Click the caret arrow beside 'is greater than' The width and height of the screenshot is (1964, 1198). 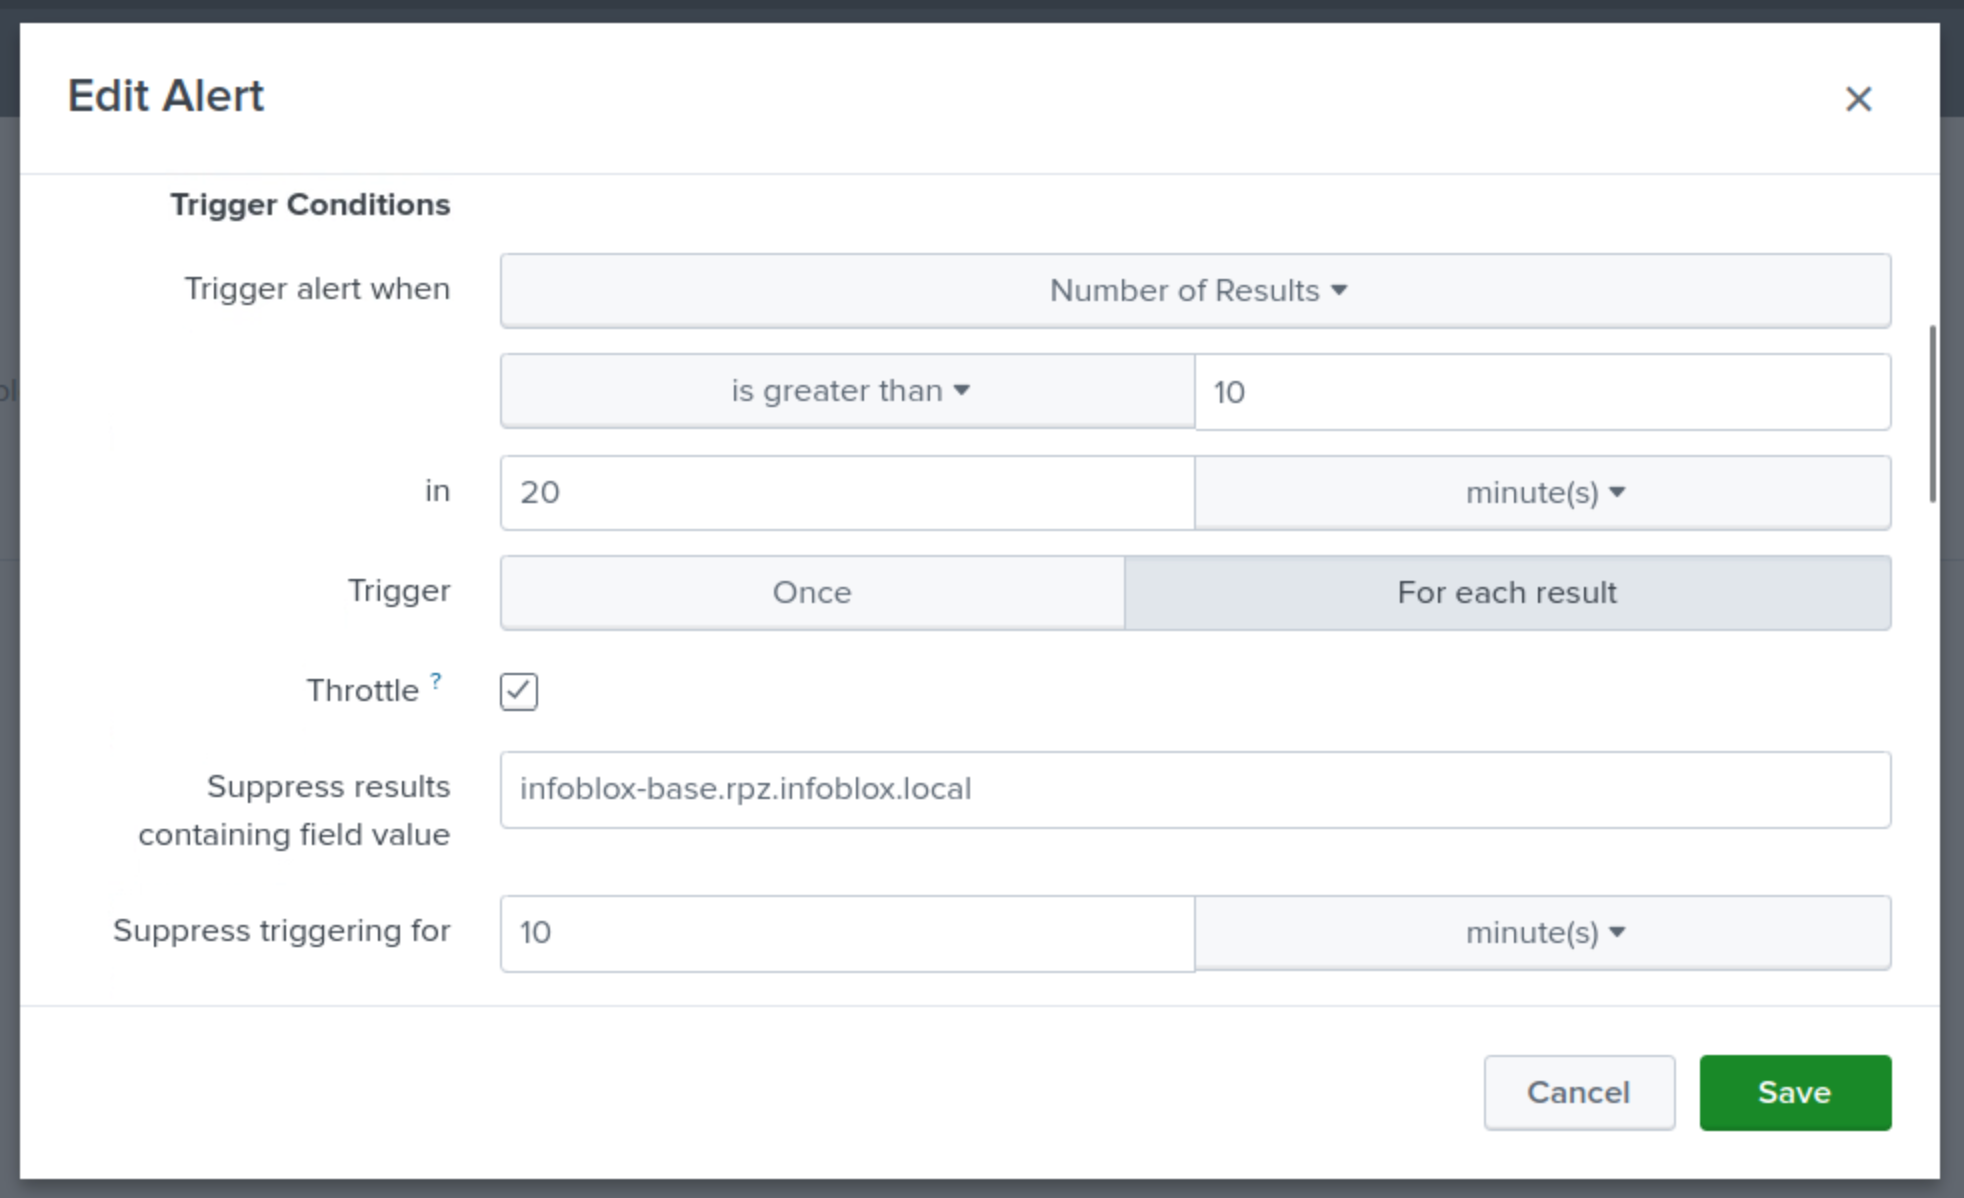coord(962,390)
